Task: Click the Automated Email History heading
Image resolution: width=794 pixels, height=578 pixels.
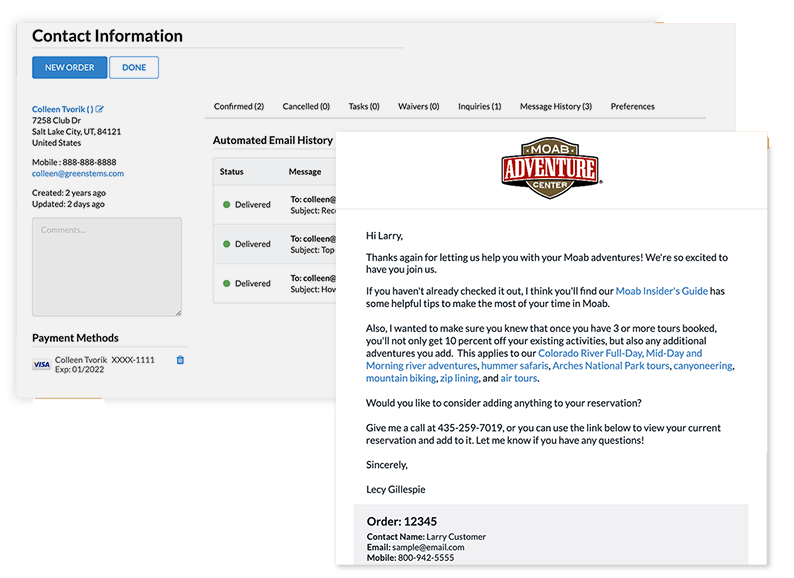Action: [272, 140]
